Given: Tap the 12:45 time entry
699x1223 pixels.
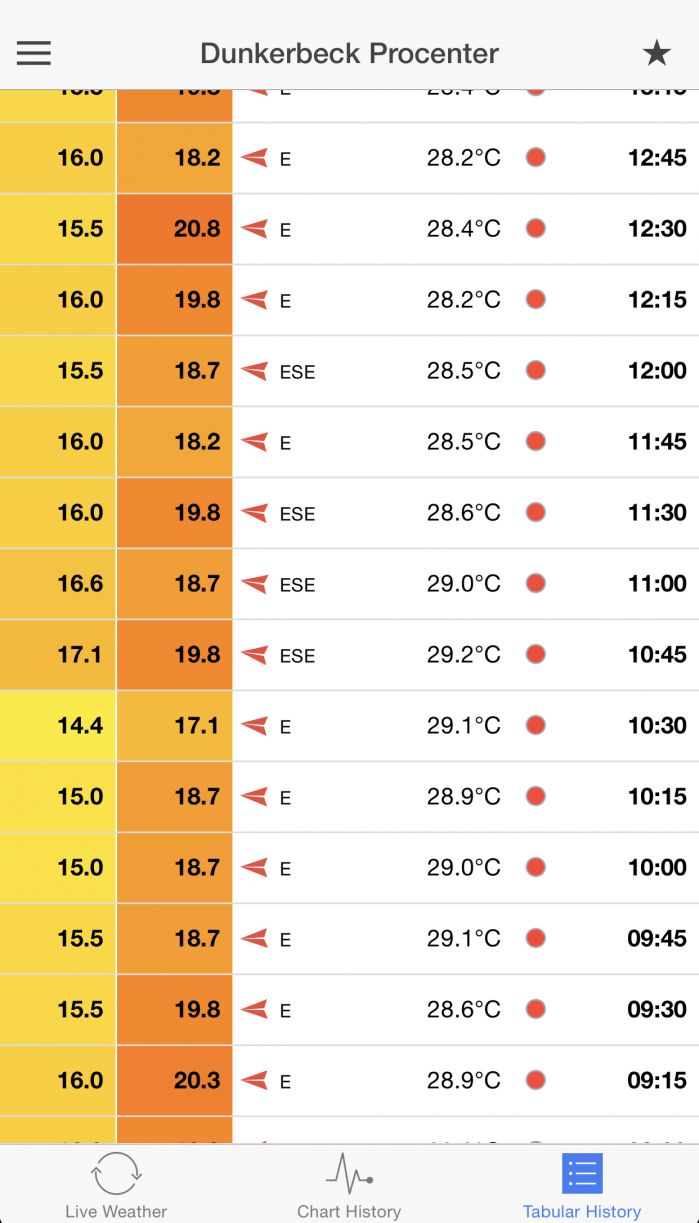Looking at the screenshot, I should click(x=657, y=158).
